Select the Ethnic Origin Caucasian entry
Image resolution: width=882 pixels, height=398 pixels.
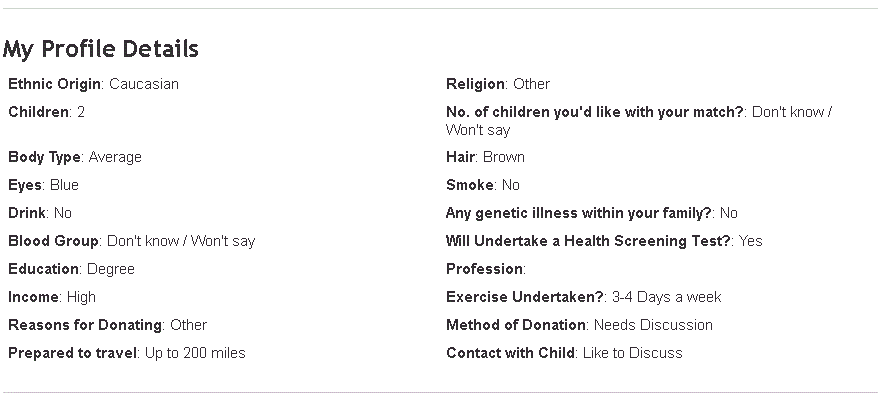[x=93, y=84]
